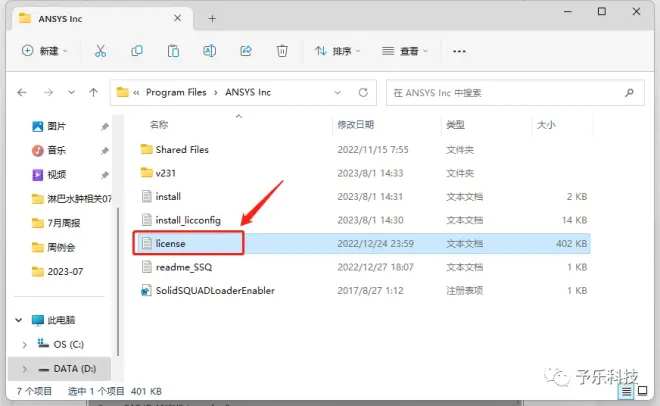Image resolution: width=660 pixels, height=406 pixels.
Task: Click the Paste clipboard icon
Action: (173, 51)
